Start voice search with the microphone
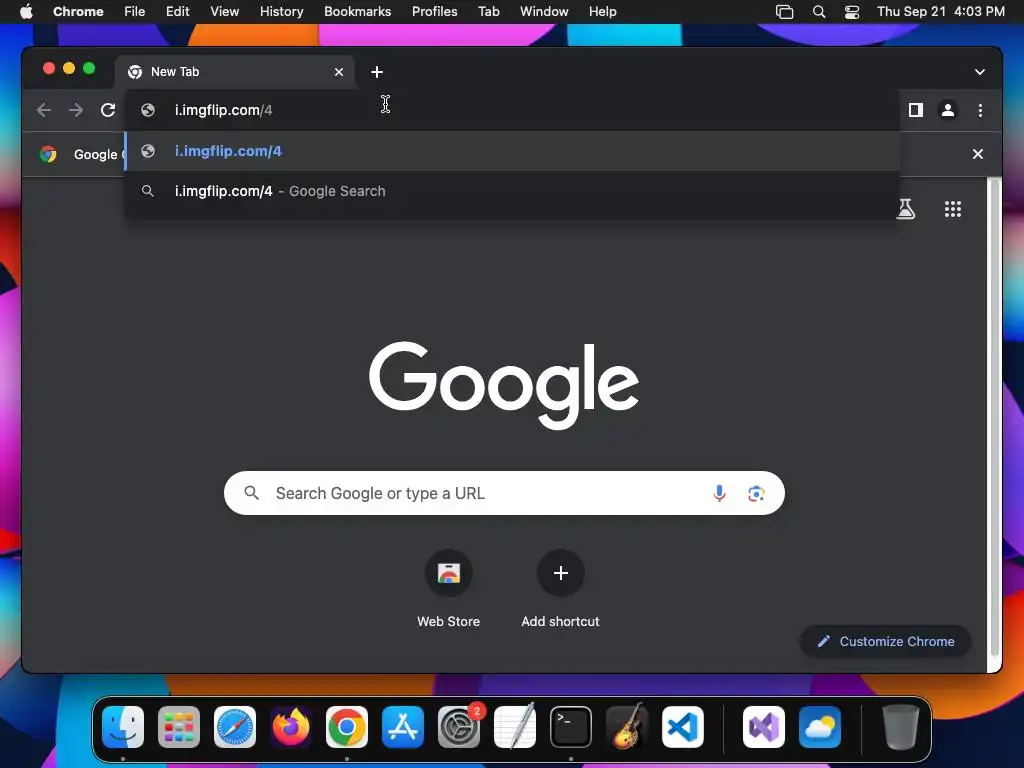This screenshot has width=1024, height=768. (x=719, y=493)
